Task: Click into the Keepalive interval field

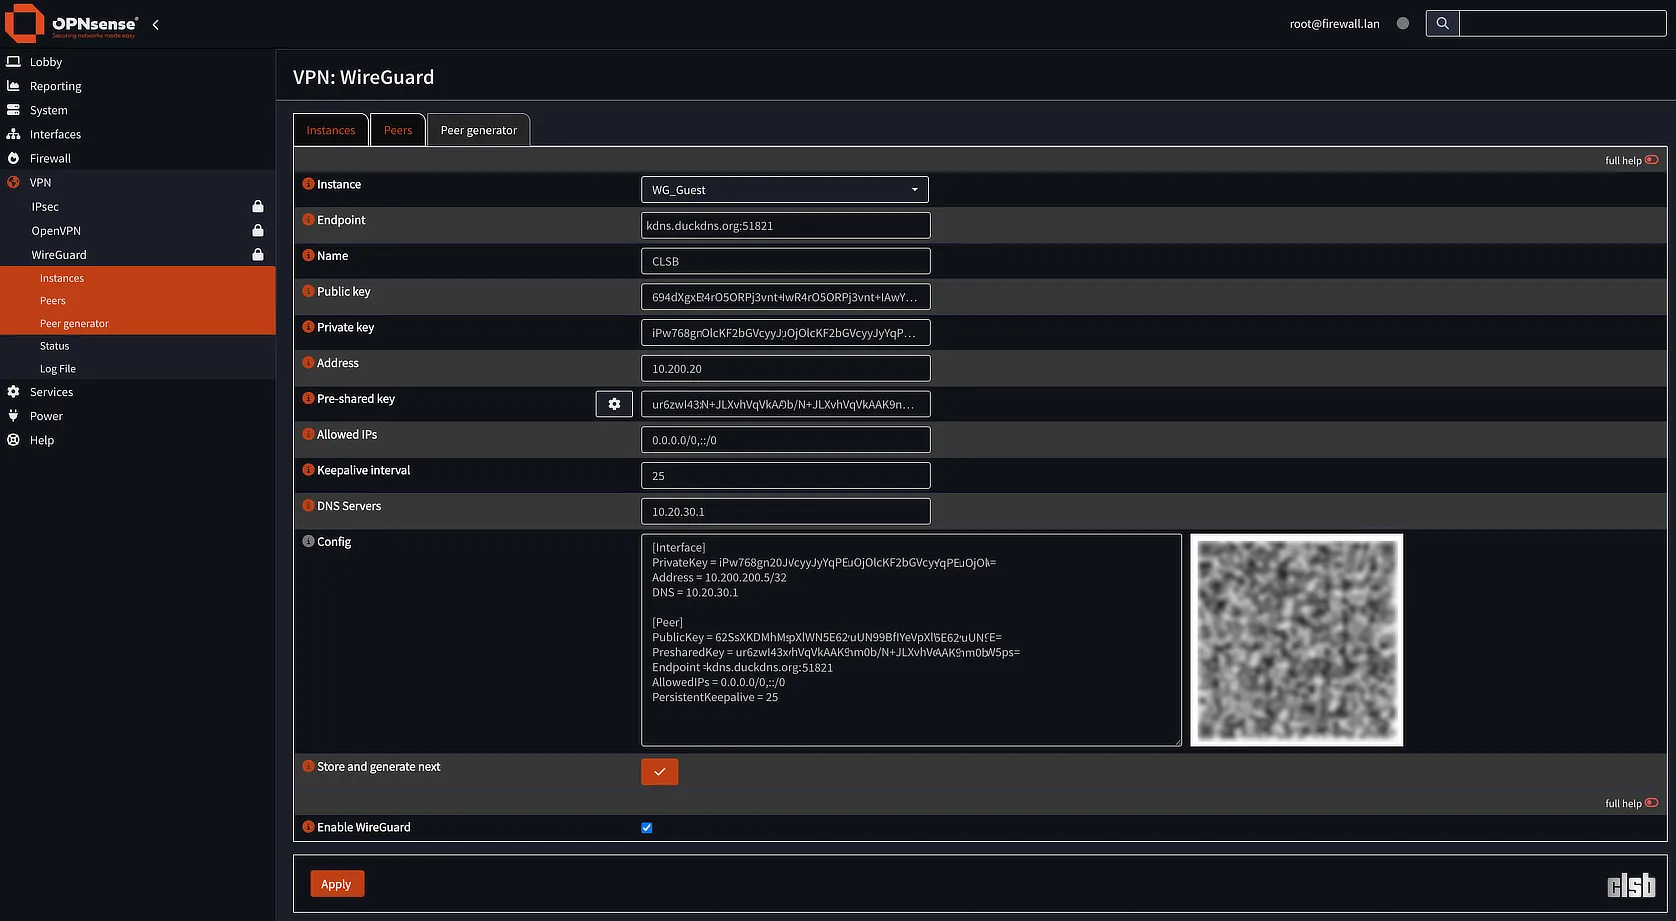Action: pos(785,476)
